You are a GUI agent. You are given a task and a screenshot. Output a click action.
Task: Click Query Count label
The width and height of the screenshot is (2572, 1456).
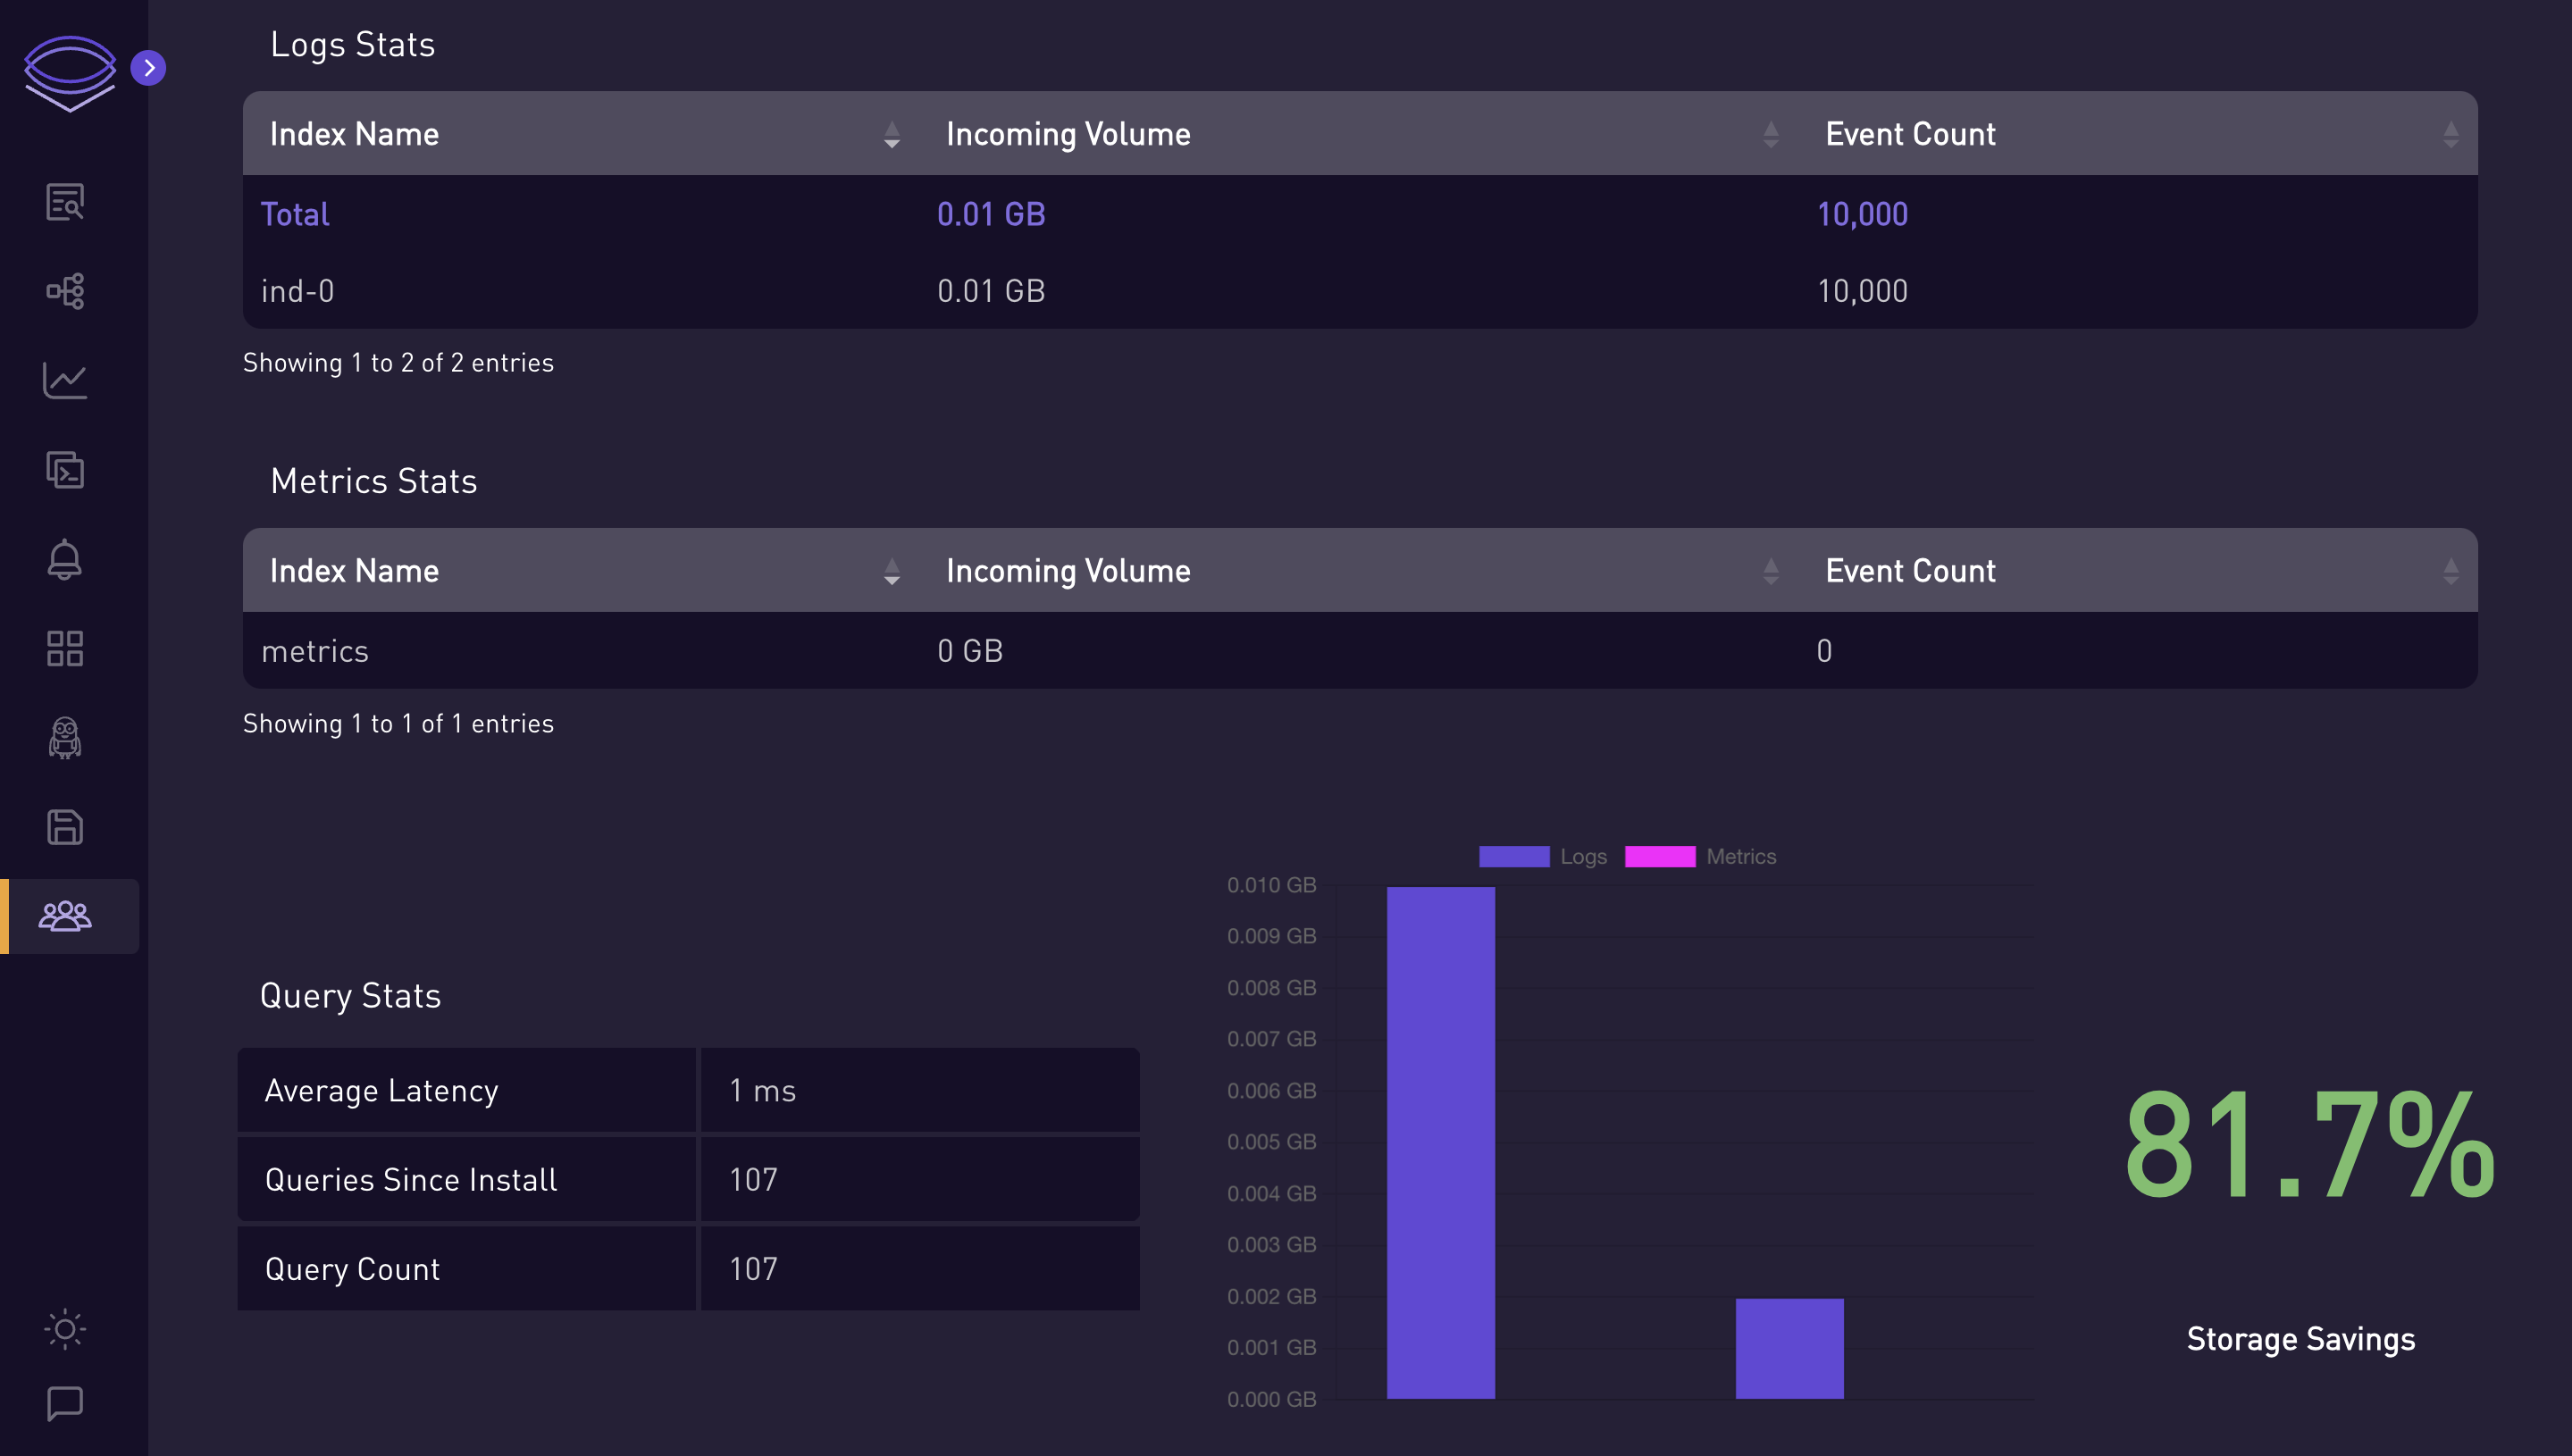(x=352, y=1269)
